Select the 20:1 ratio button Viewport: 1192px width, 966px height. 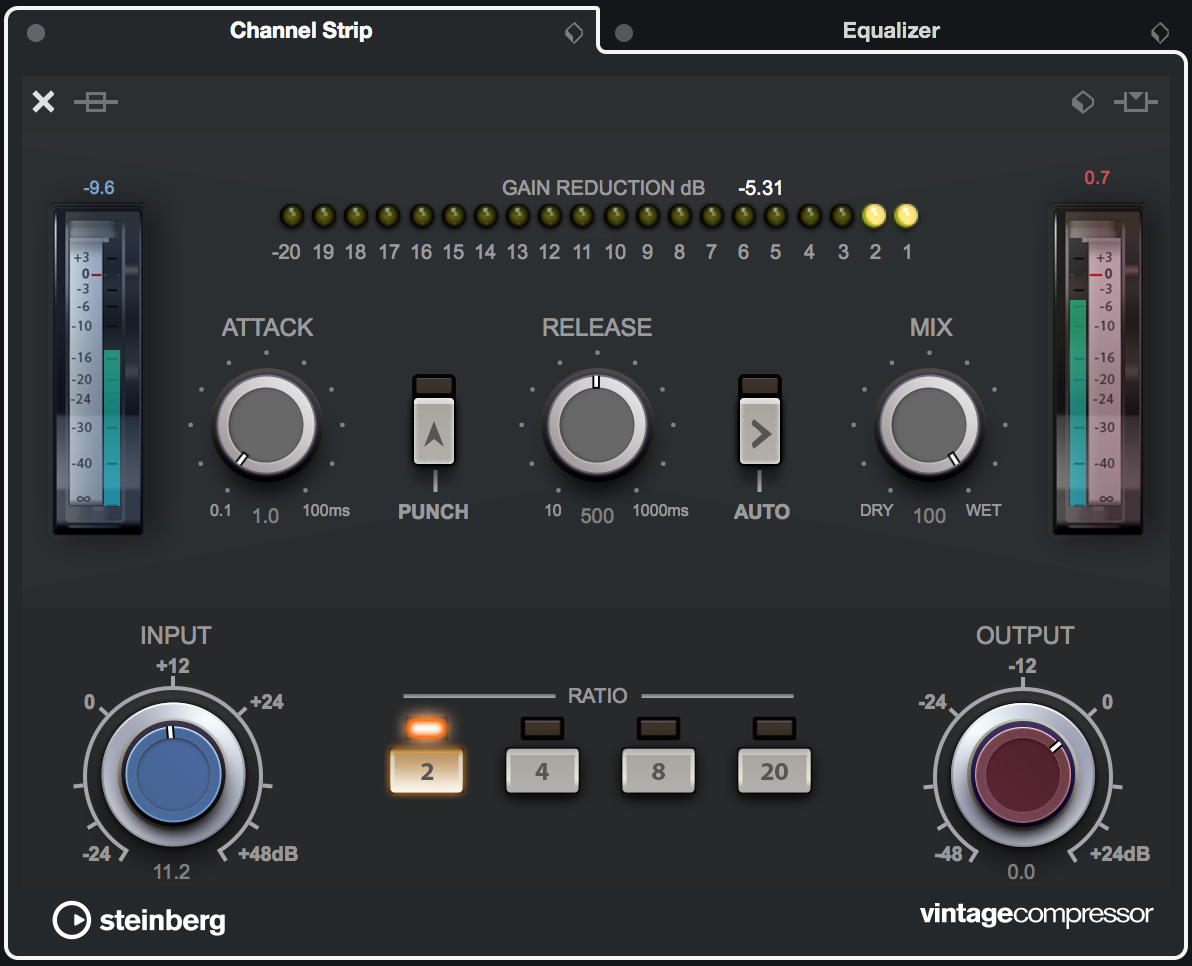[773, 770]
